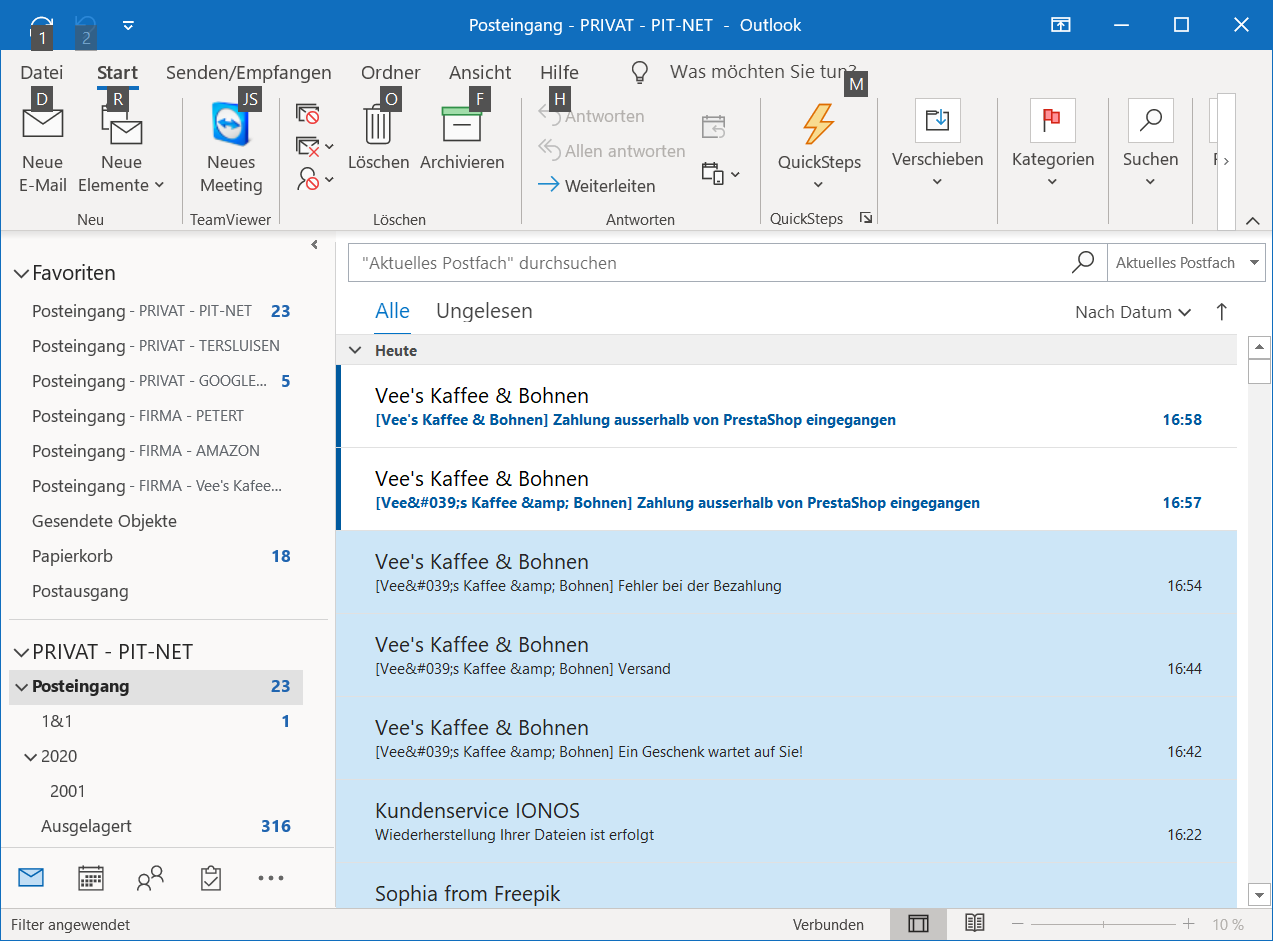Viewport: 1273px width, 941px height.
Task: Show more ribbon groups arrow
Action: [1226, 160]
